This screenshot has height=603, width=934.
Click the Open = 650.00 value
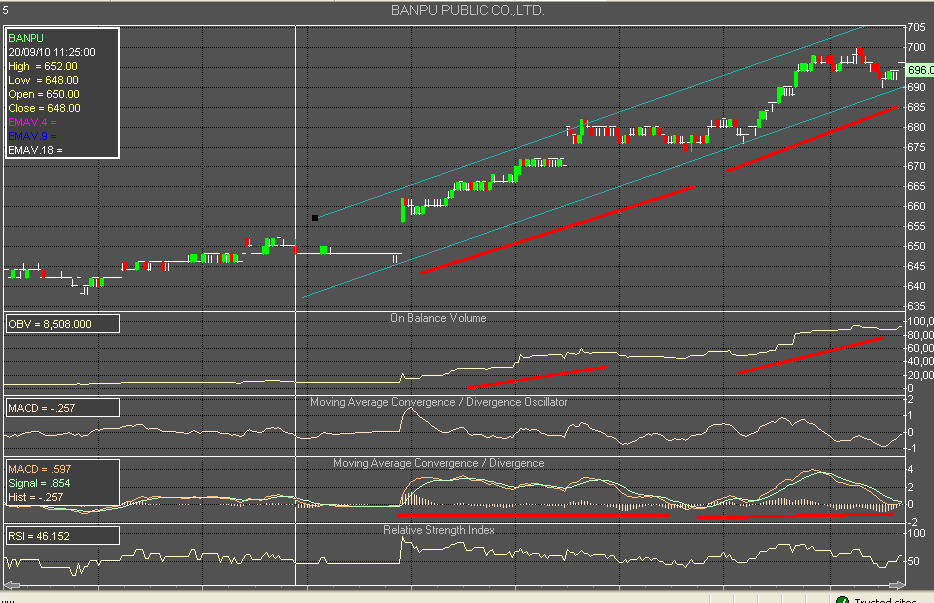43,94
